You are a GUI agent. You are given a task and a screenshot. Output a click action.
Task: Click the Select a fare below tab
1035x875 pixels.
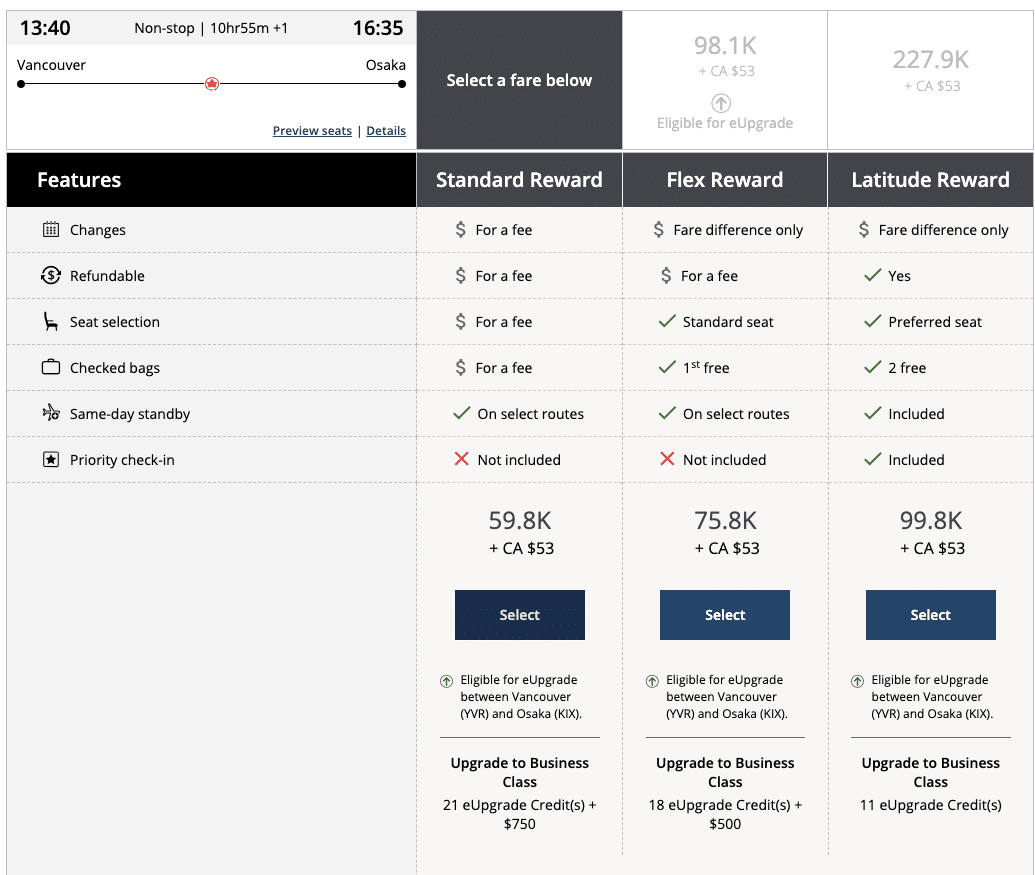[x=519, y=80]
